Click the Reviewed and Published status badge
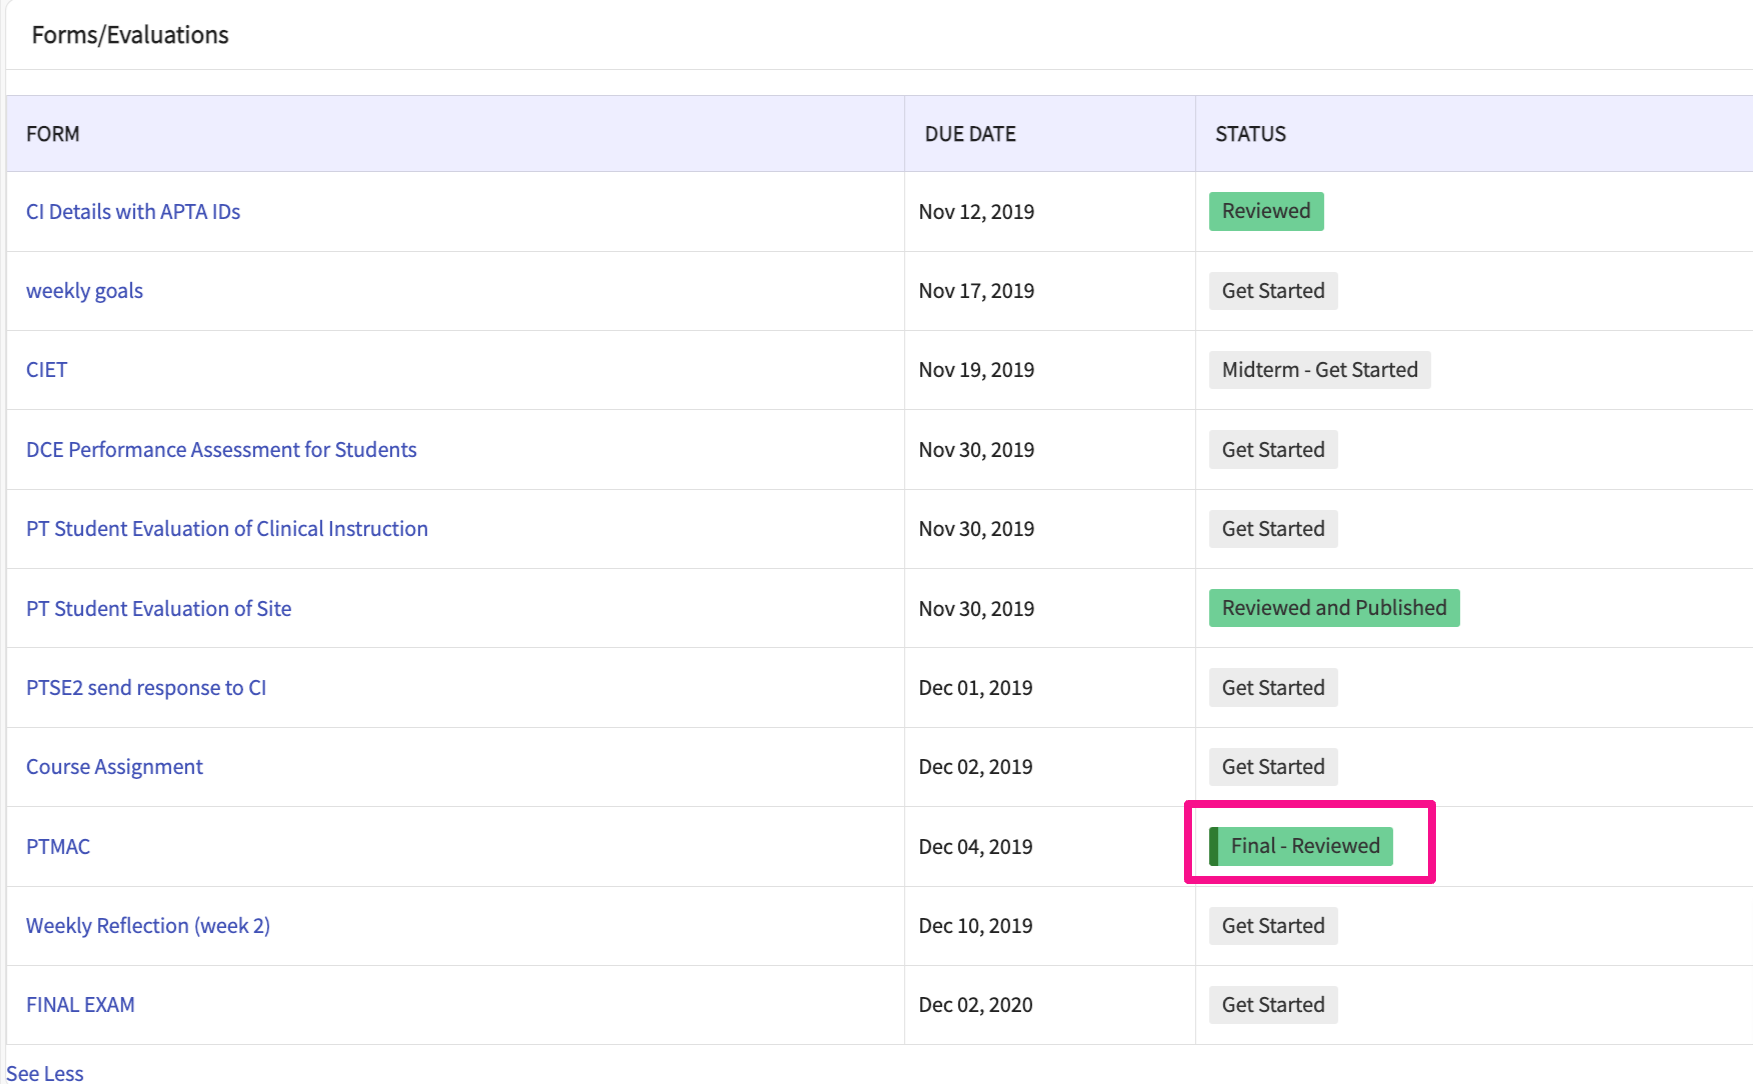 click(x=1333, y=608)
